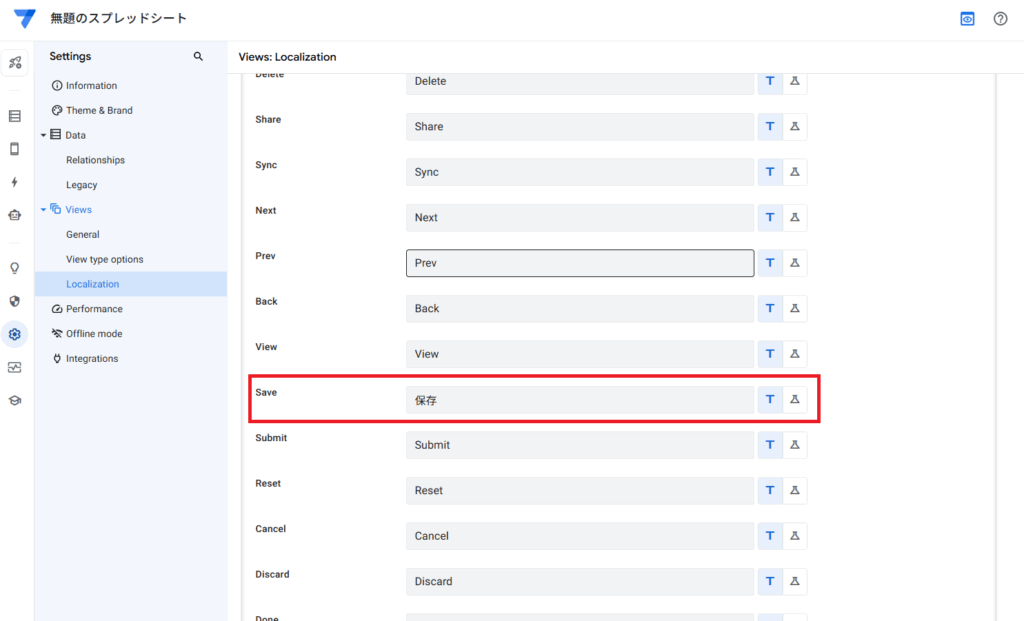The image size is (1024, 621).
Task: Click the app preview icon at top right
Action: 967,19
